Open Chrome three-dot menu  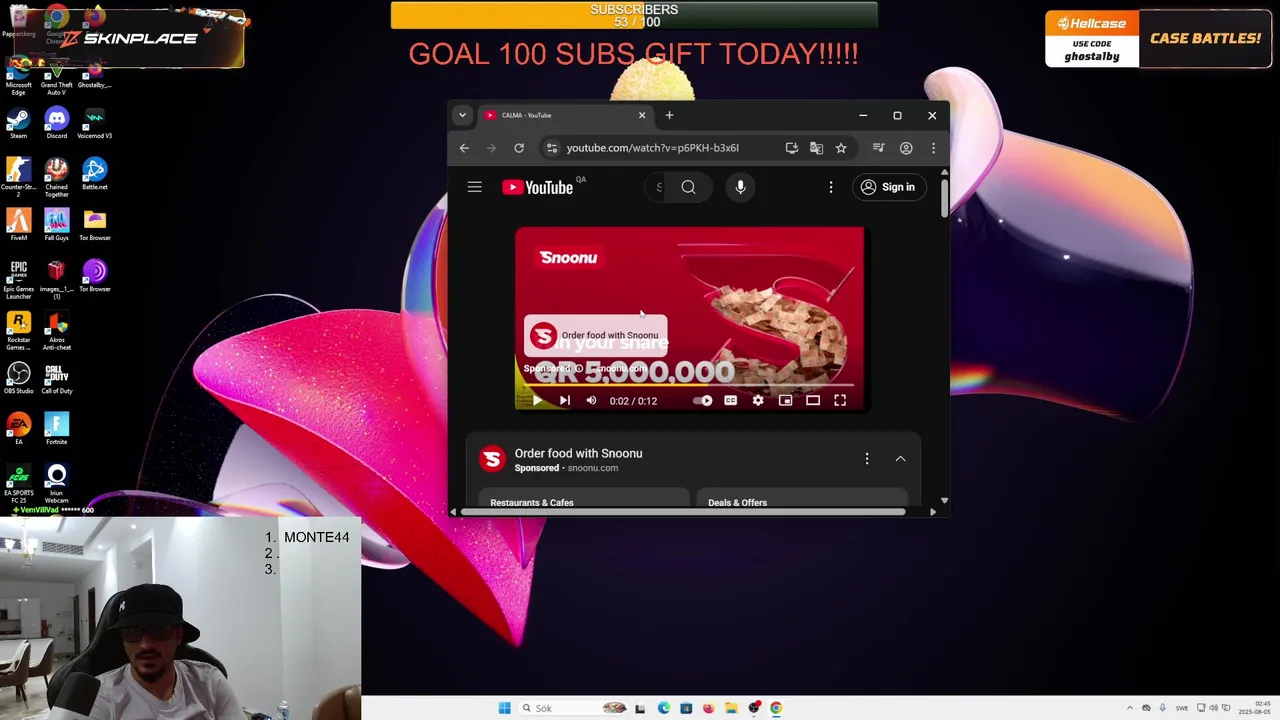point(933,148)
